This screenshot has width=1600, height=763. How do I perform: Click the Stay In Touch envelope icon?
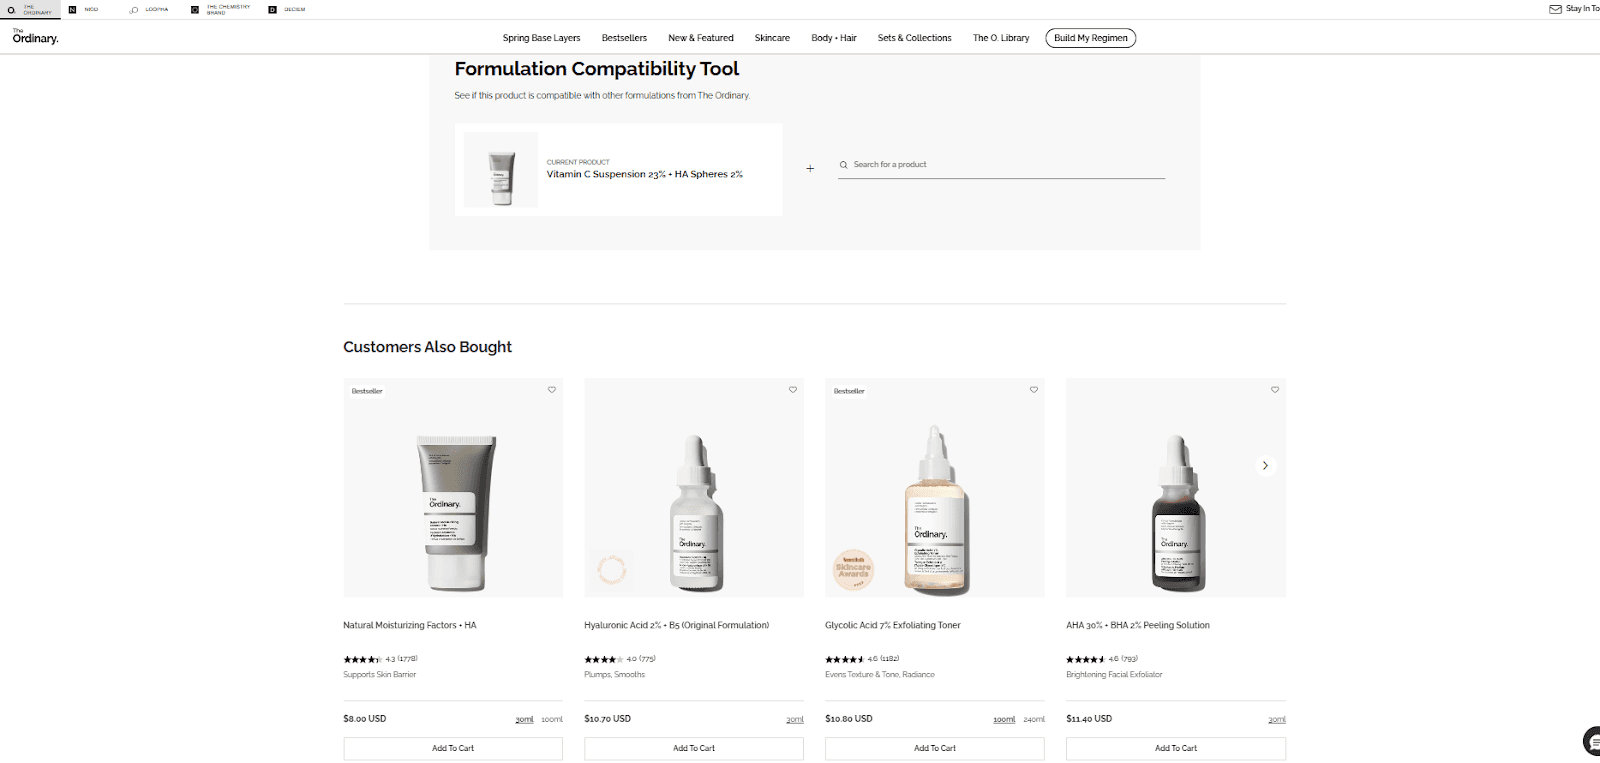click(1555, 9)
